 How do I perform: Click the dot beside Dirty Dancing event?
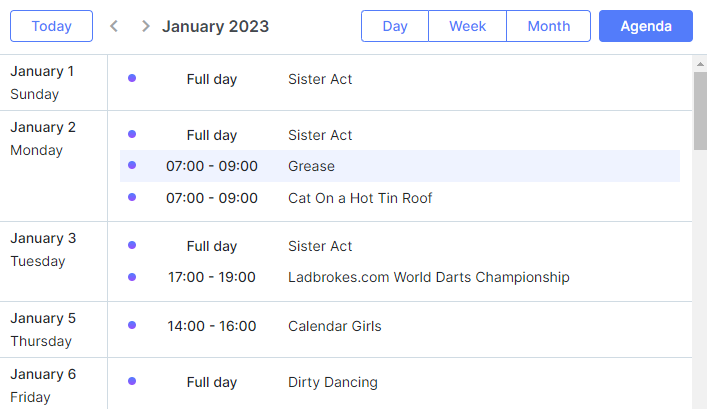(132, 381)
